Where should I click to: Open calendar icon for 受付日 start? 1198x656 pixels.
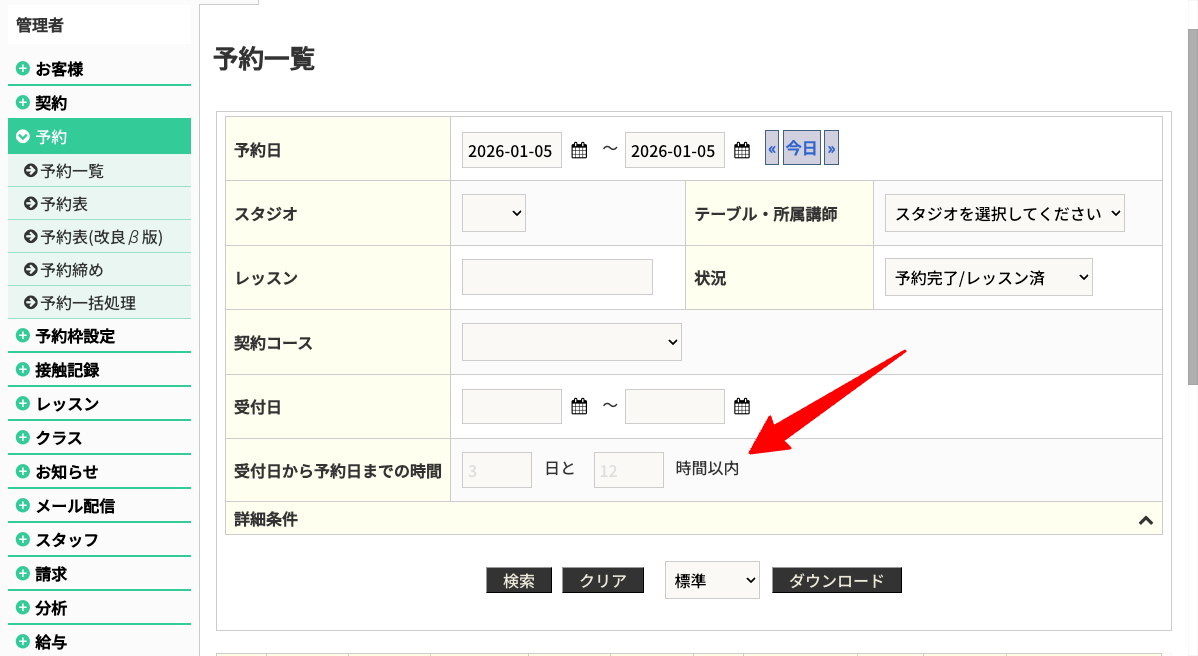point(579,407)
